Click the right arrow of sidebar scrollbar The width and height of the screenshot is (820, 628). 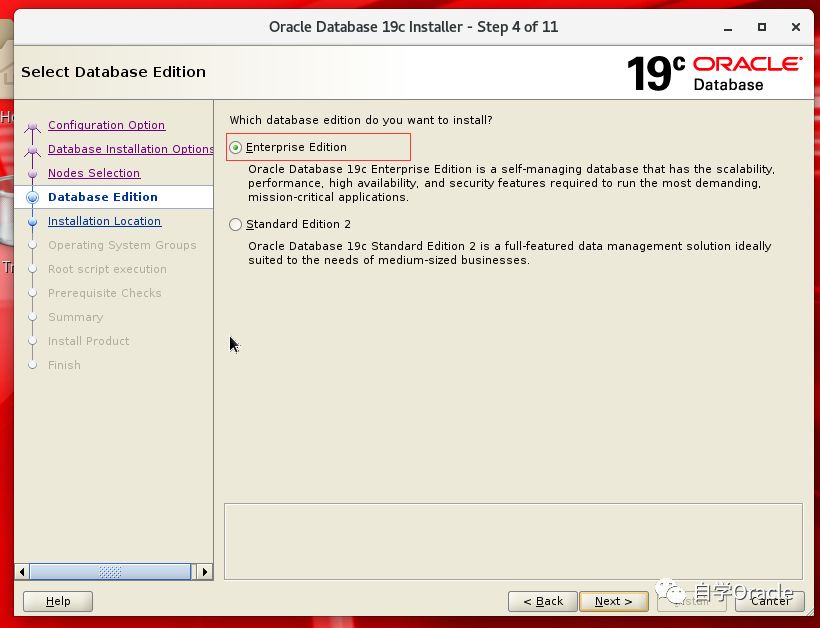point(204,572)
